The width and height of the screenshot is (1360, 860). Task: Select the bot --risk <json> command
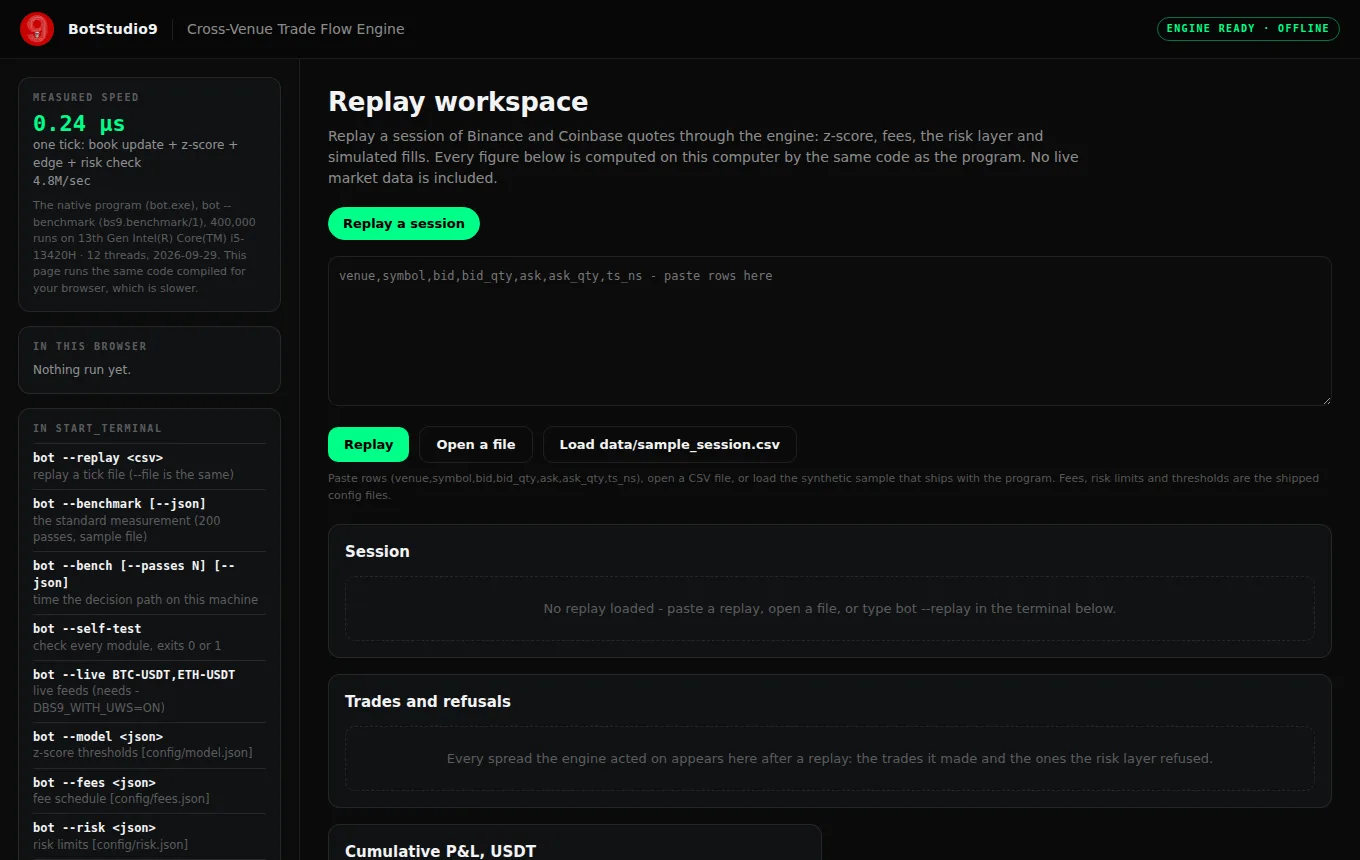click(94, 828)
